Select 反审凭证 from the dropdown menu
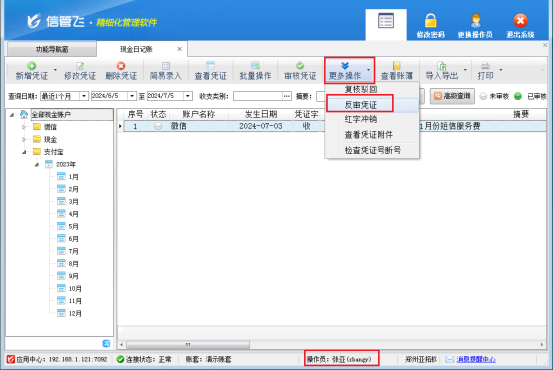The width and height of the screenshot is (553, 370). [x=360, y=105]
